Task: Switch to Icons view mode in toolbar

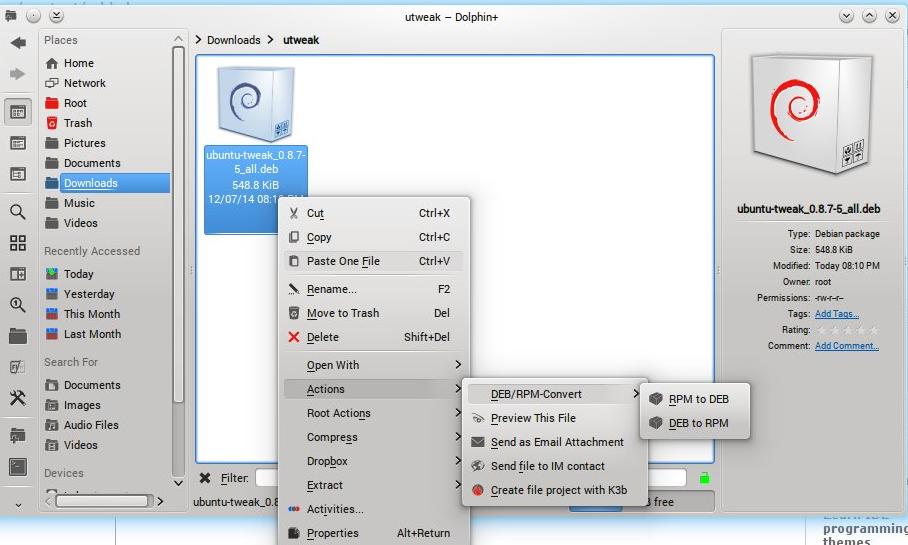Action: (x=18, y=112)
